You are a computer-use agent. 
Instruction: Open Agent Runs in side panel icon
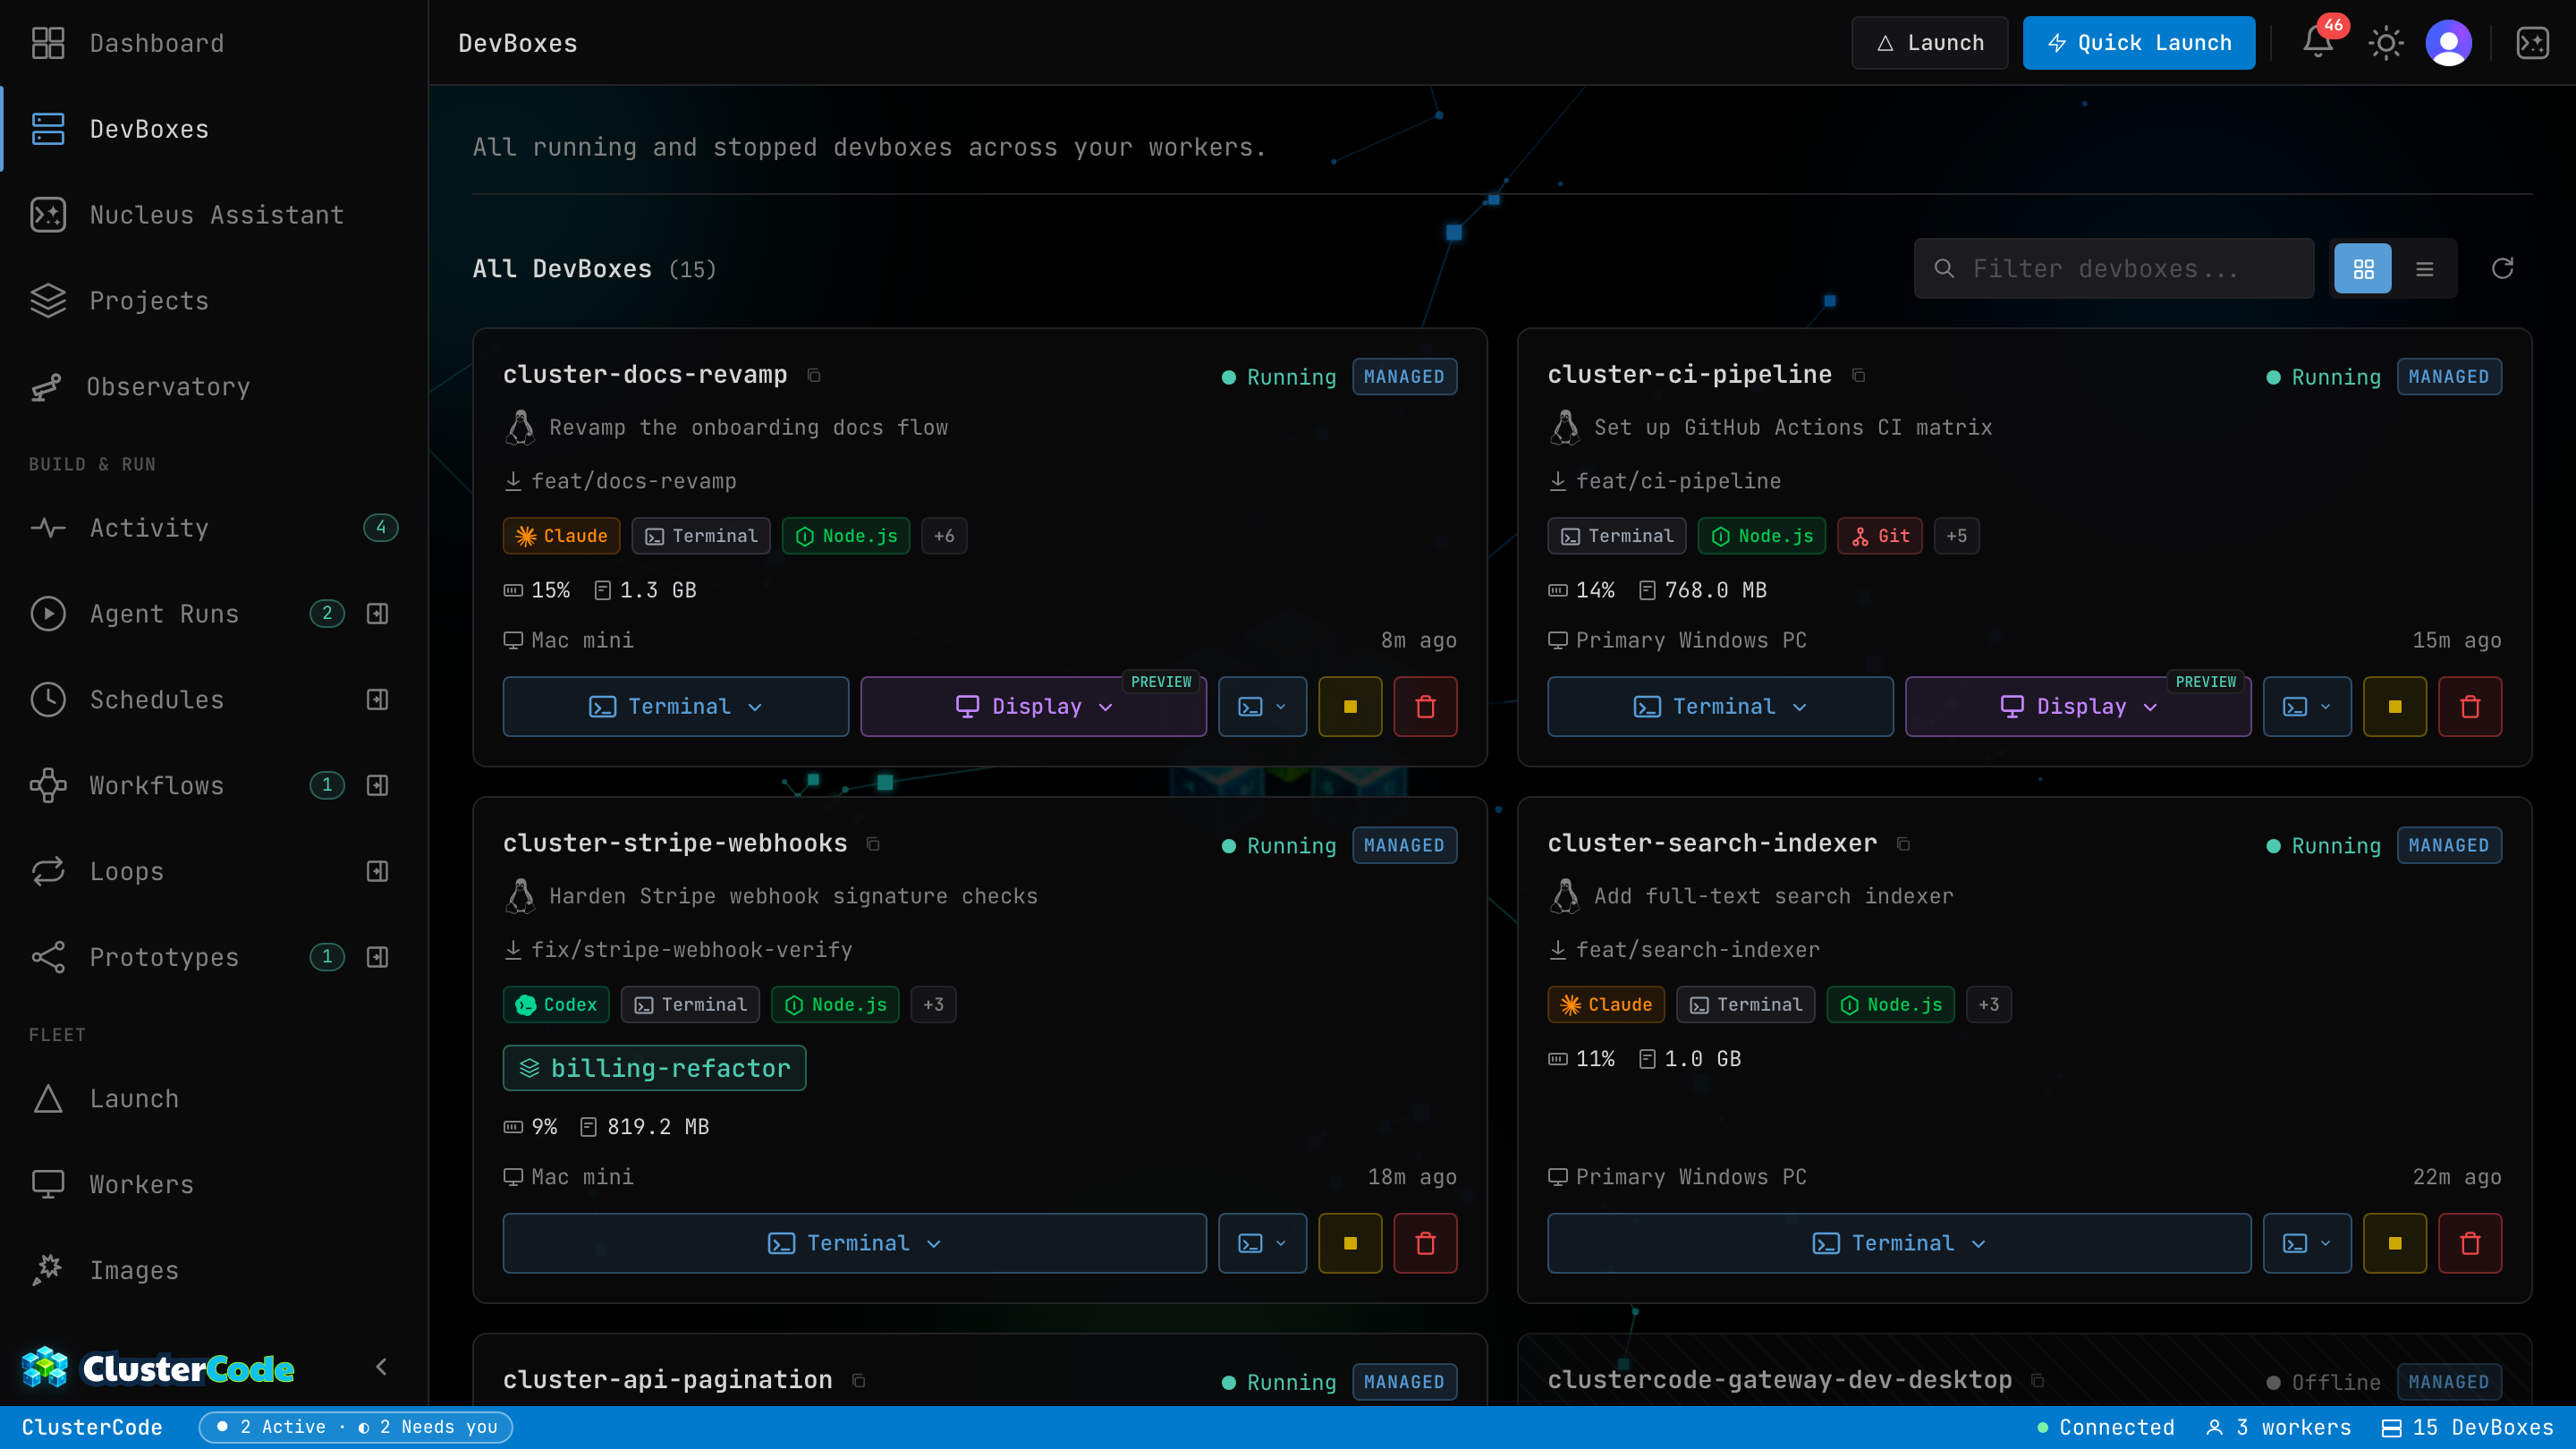click(x=377, y=613)
